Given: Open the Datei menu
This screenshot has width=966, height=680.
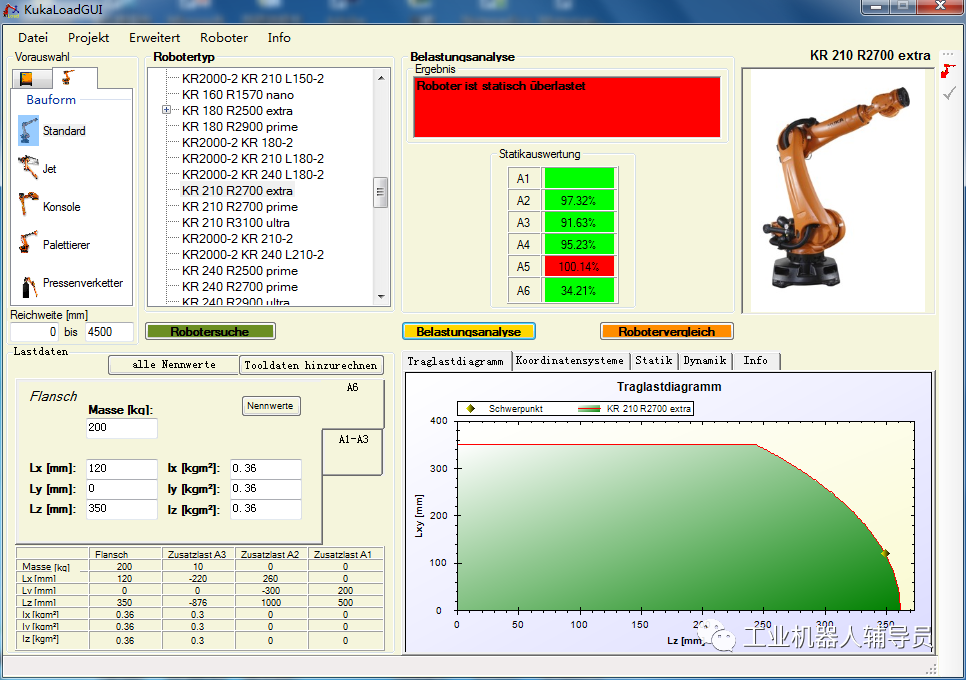Looking at the screenshot, I should (33, 38).
